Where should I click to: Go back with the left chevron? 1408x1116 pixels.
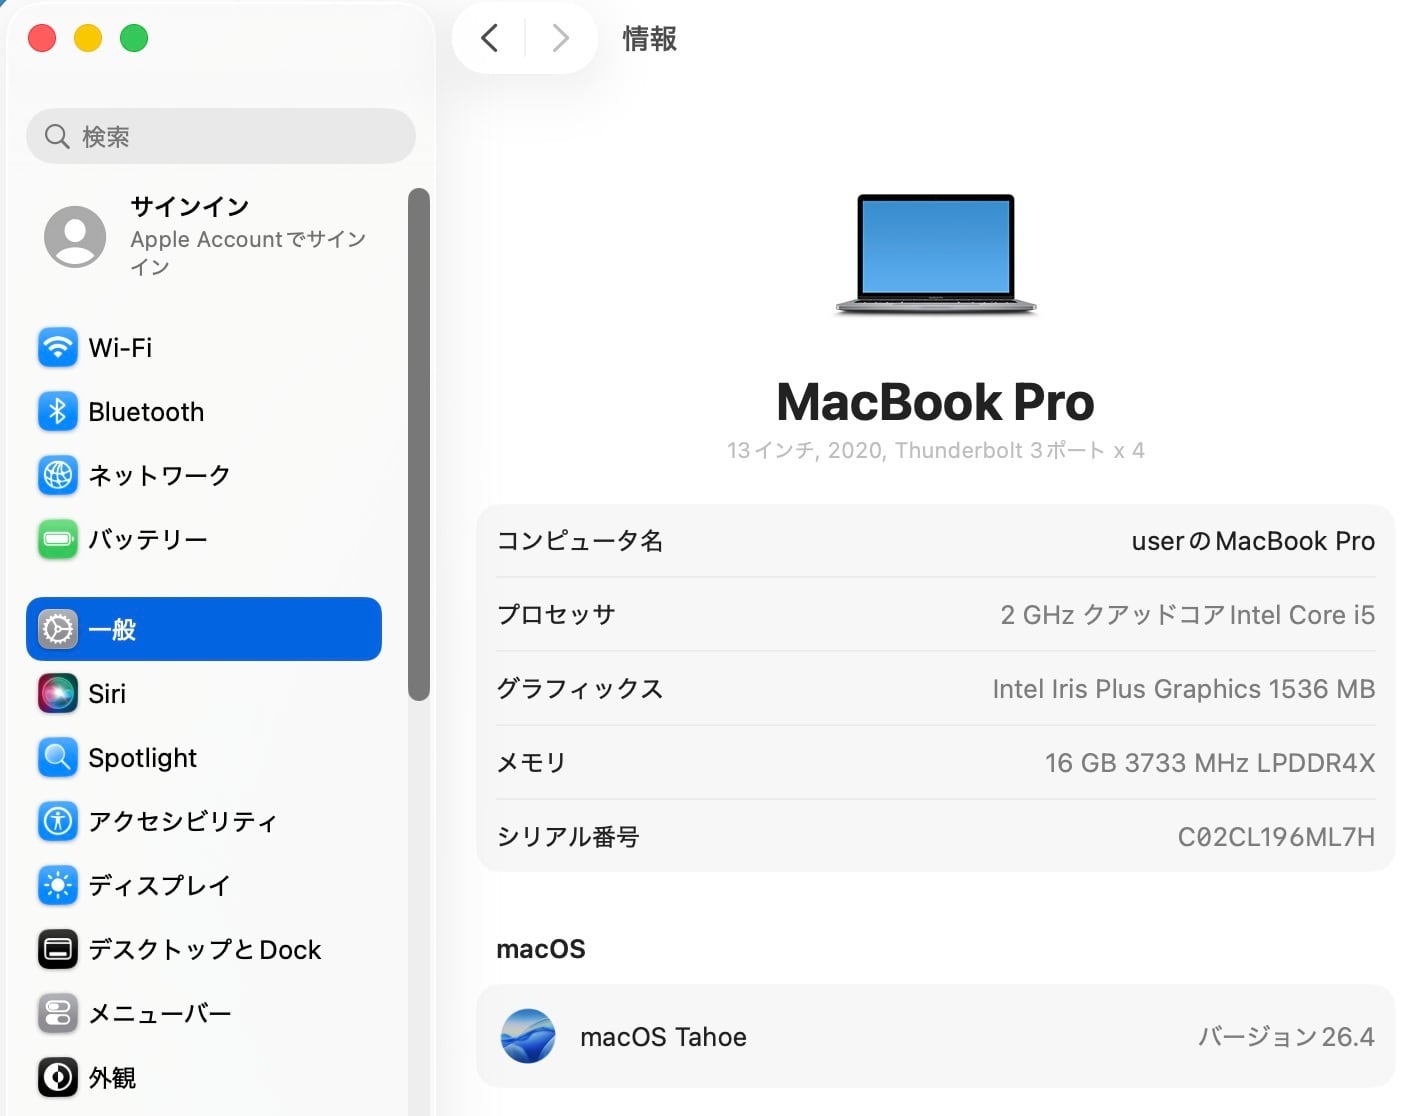click(489, 38)
